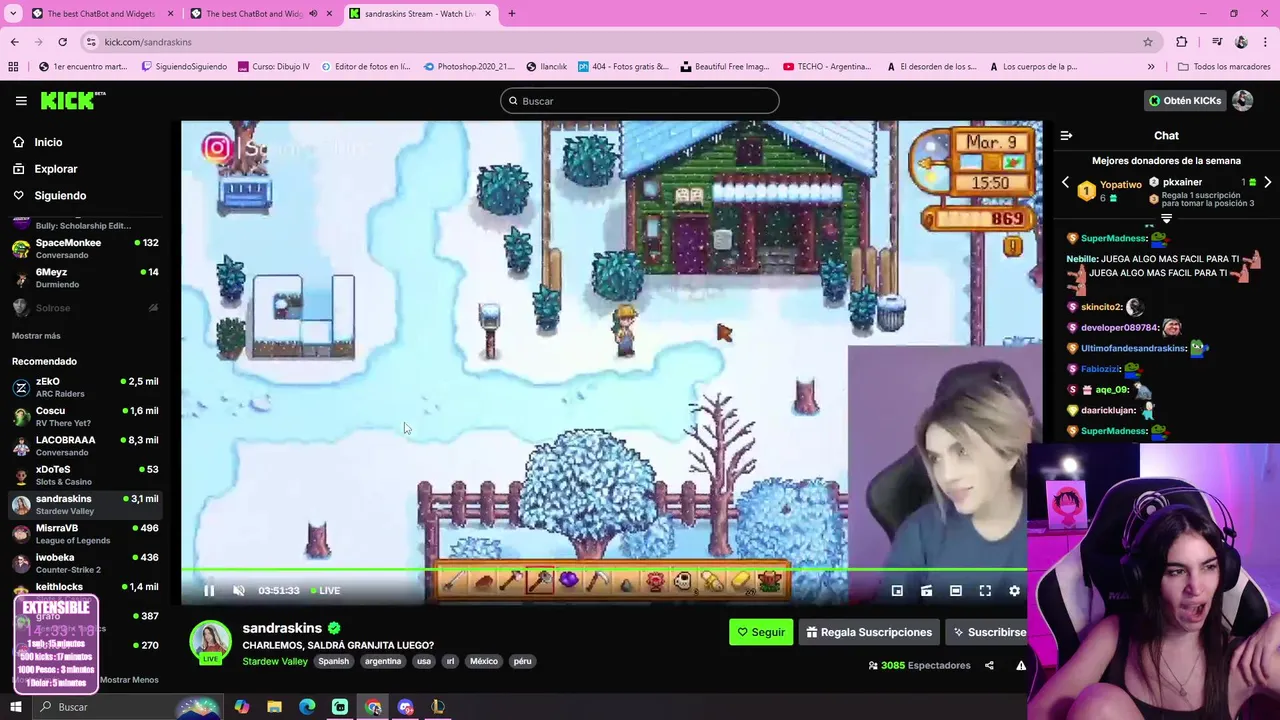The image size is (1280, 720).
Task: Open Todos los marcadores folder
Action: point(1224,67)
